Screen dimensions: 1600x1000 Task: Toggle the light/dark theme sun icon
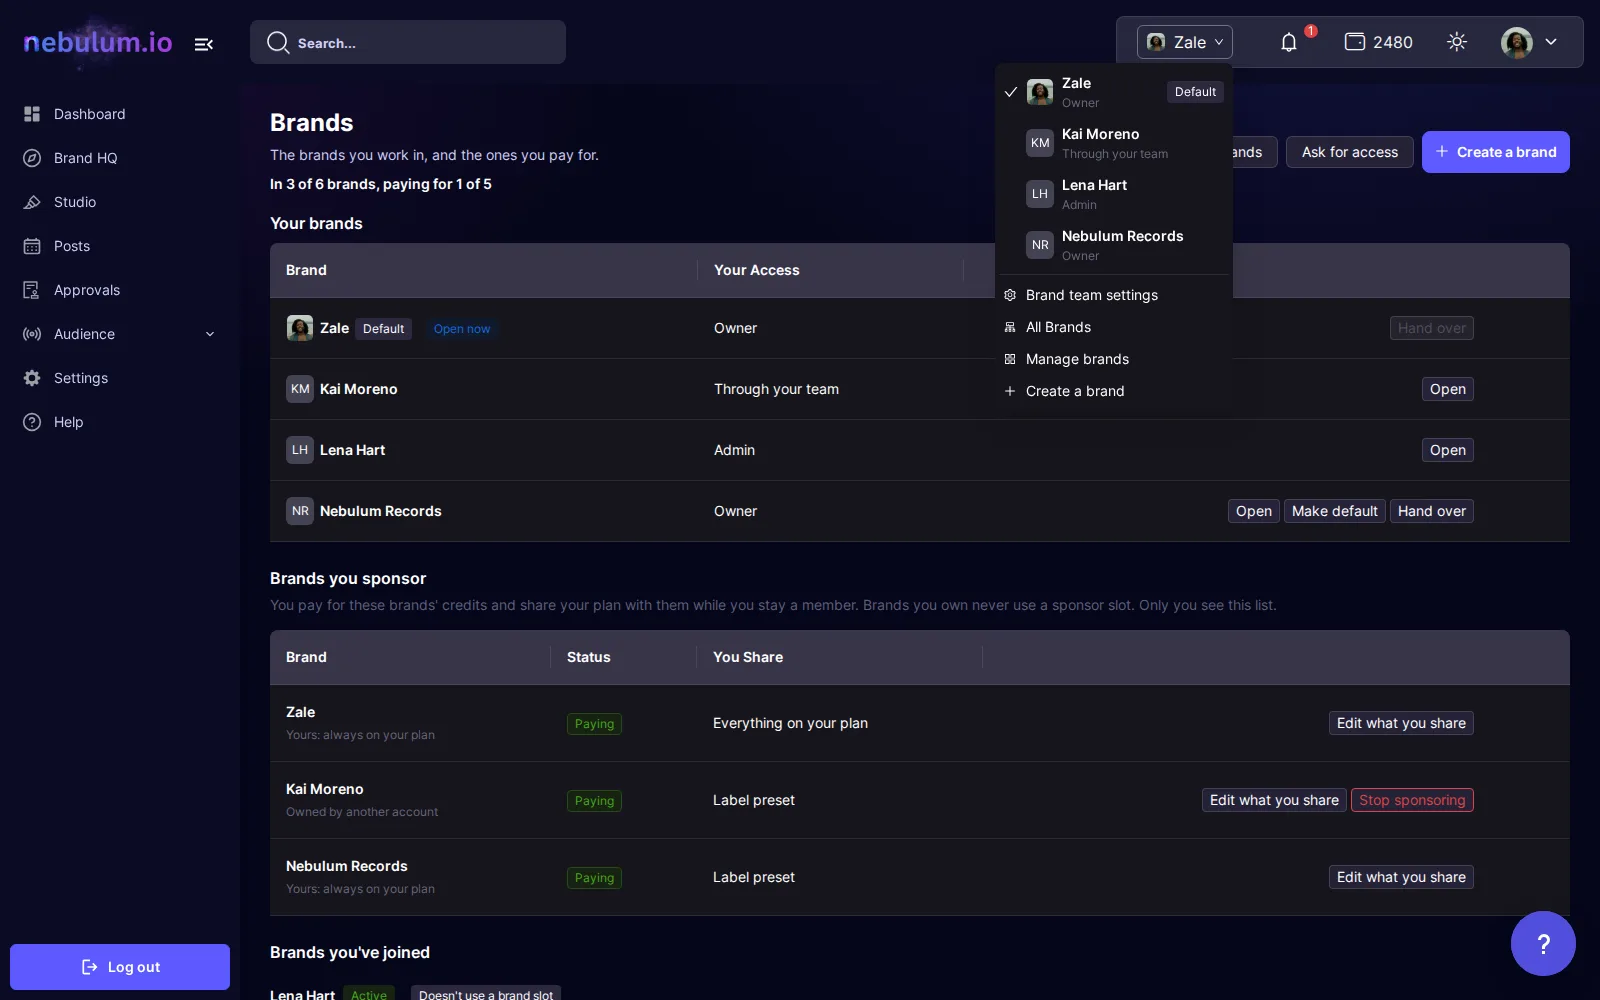point(1457,42)
